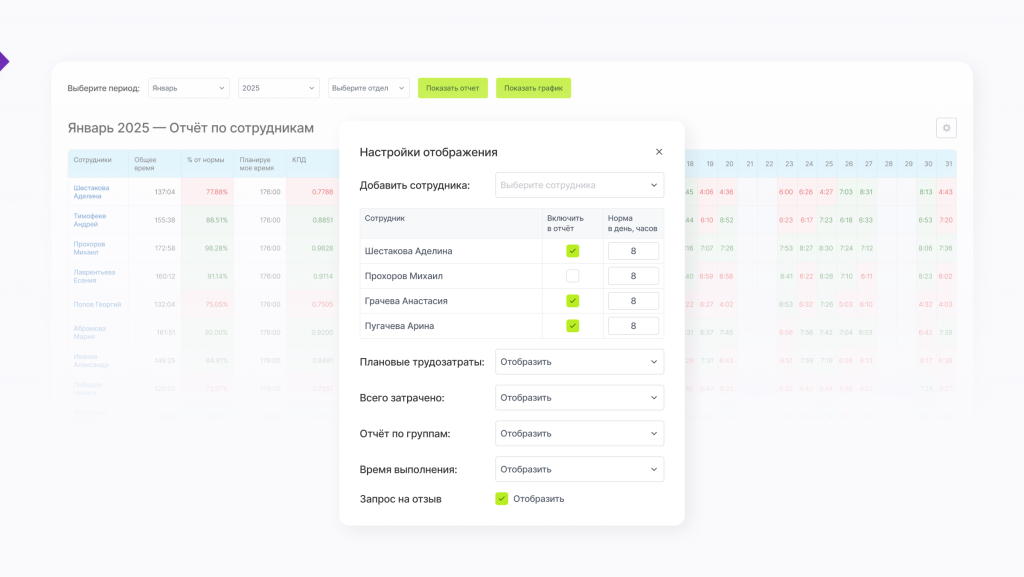Click daily norm field for Пугачева Арина

[x=633, y=326]
